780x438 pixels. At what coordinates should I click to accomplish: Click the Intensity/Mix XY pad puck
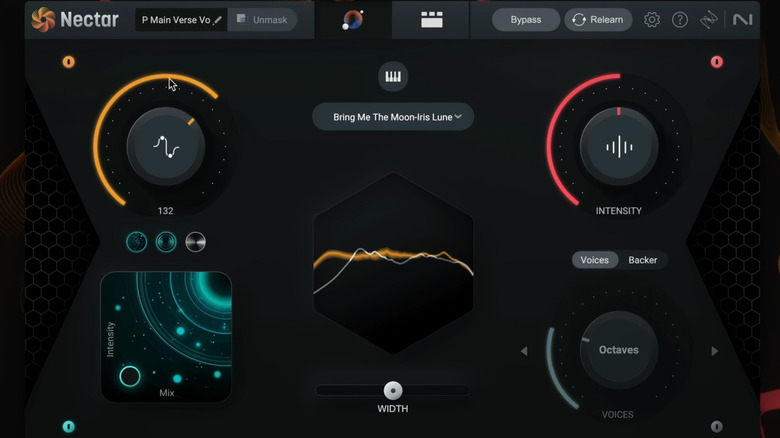[130, 376]
